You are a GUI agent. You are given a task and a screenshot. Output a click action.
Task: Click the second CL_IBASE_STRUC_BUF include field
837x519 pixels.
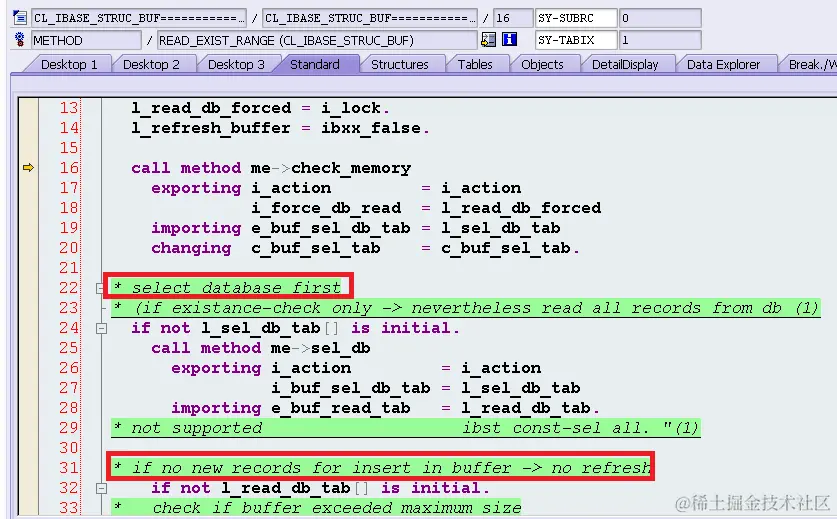point(369,18)
